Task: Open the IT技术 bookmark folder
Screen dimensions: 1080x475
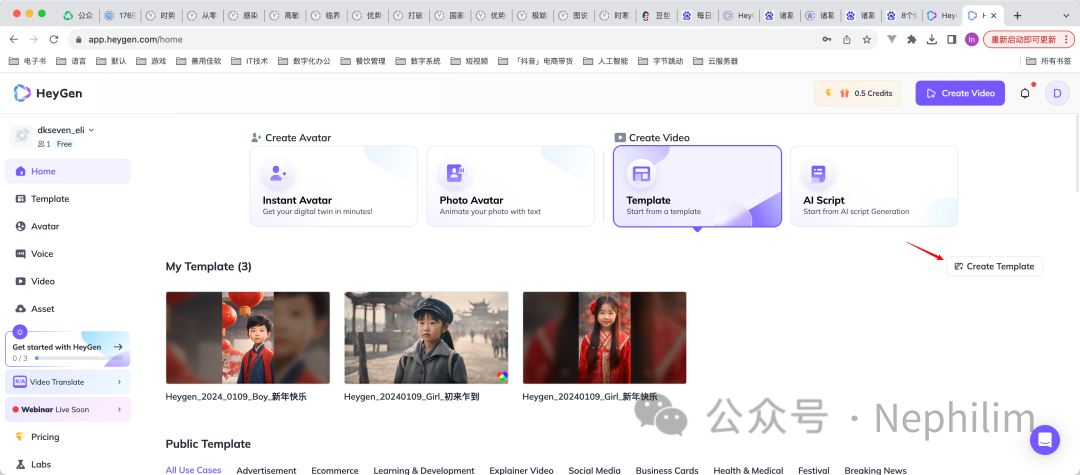Action: tap(249, 61)
